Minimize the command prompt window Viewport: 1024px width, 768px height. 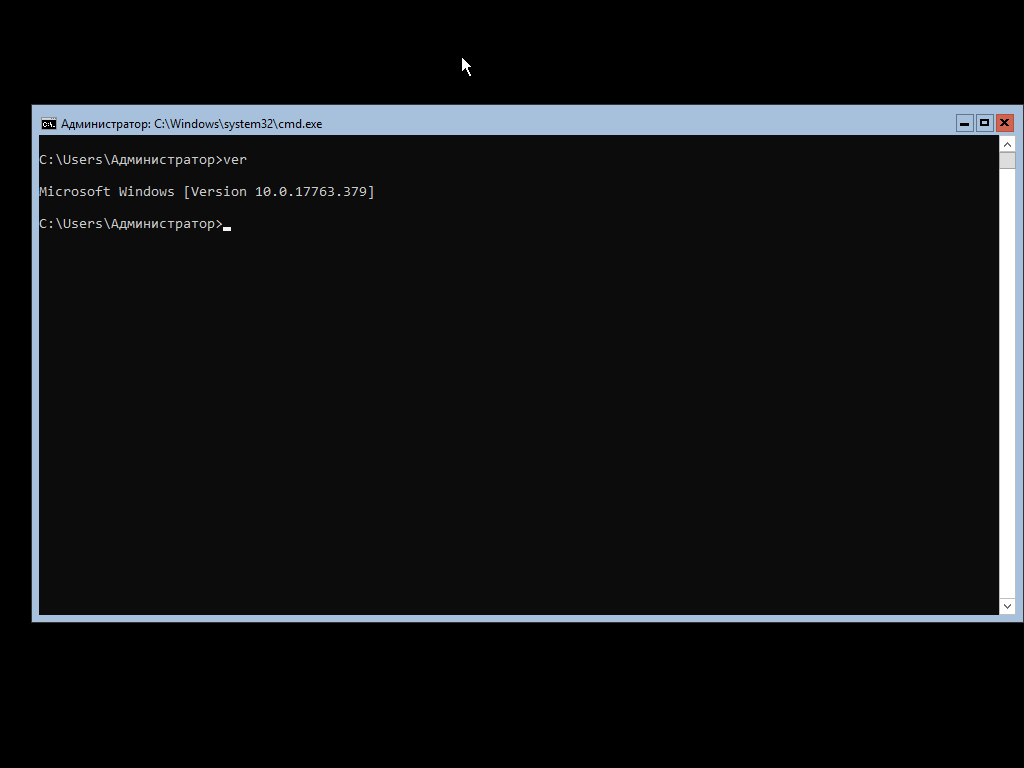tap(965, 123)
